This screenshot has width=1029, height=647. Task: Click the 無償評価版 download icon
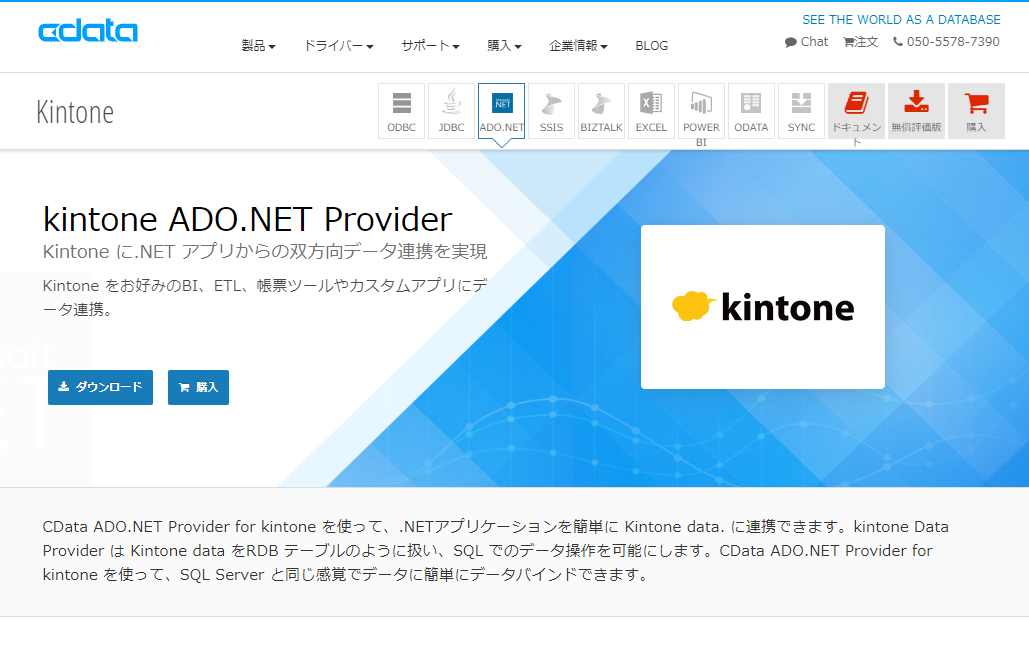pos(916,111)
